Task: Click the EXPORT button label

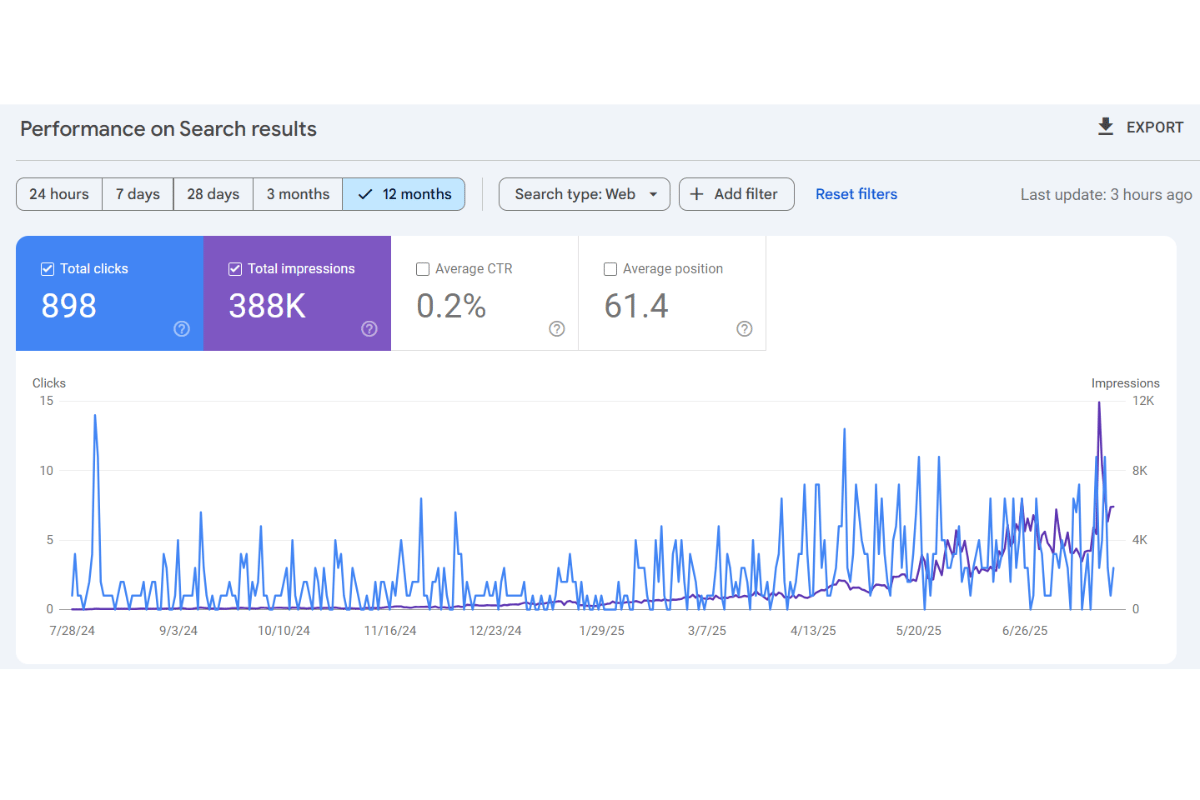Action: [1155, 128]
